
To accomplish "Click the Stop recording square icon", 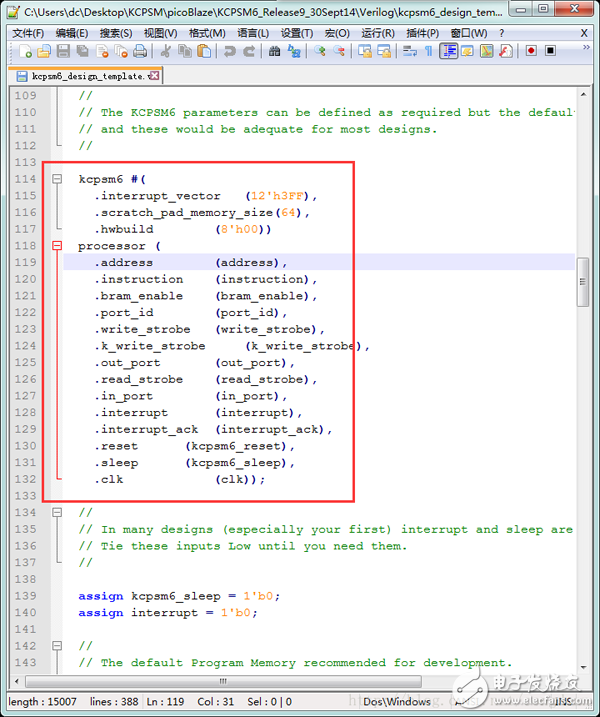I will coord(550,51).
